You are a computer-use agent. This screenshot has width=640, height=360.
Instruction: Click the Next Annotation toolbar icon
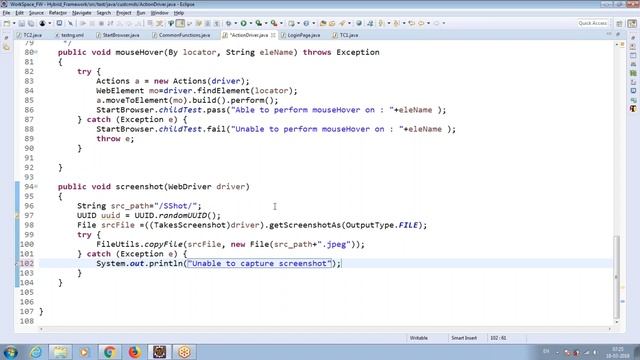click(381, 23)
